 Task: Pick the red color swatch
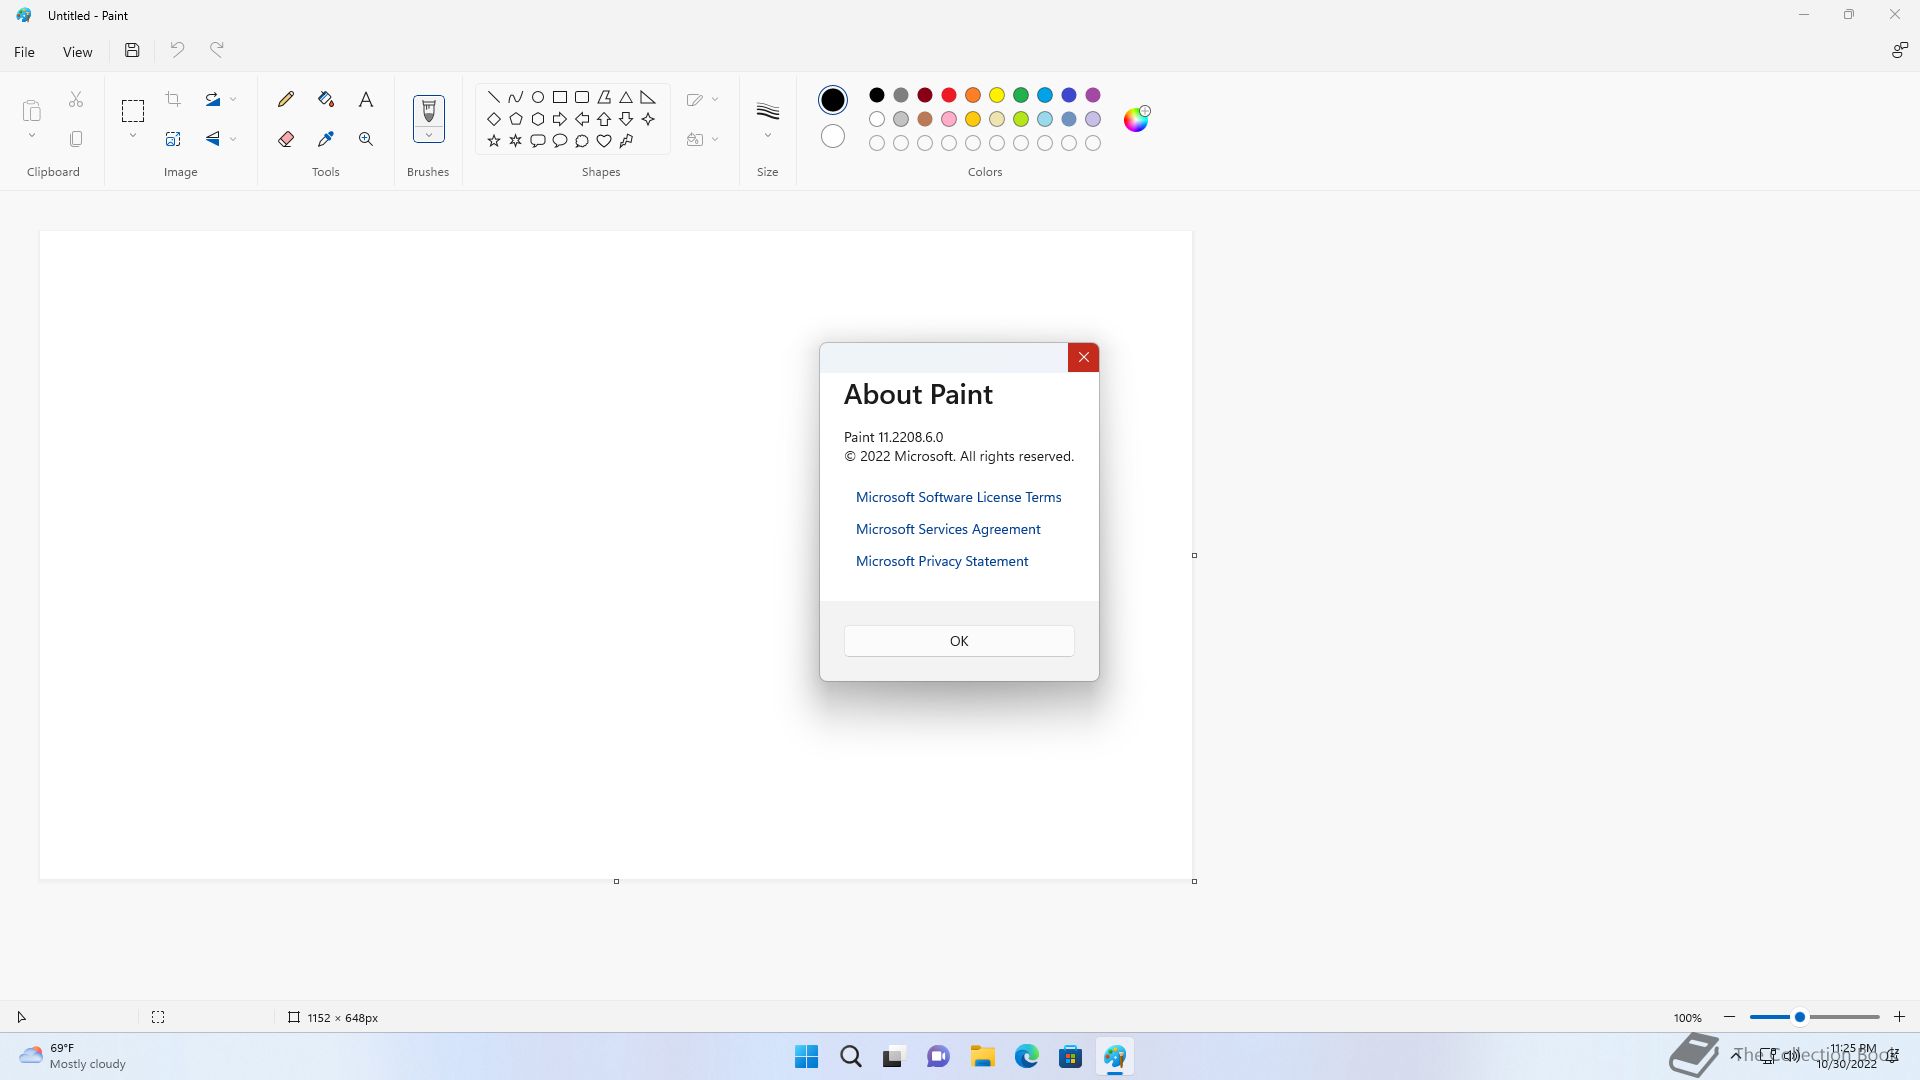(x=949, y=95)
